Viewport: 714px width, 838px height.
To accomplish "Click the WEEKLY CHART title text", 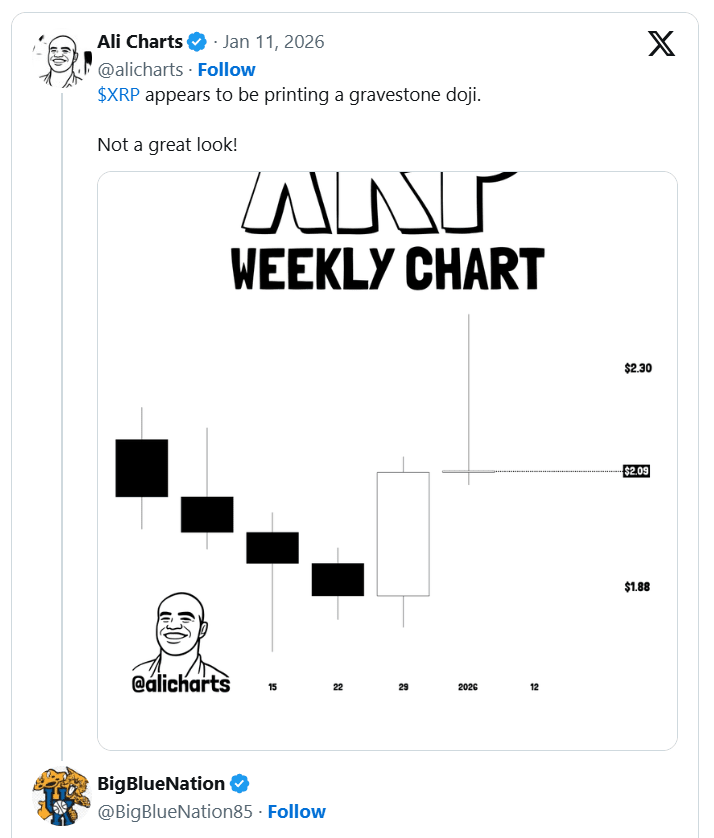I will [x=387, y=270].
